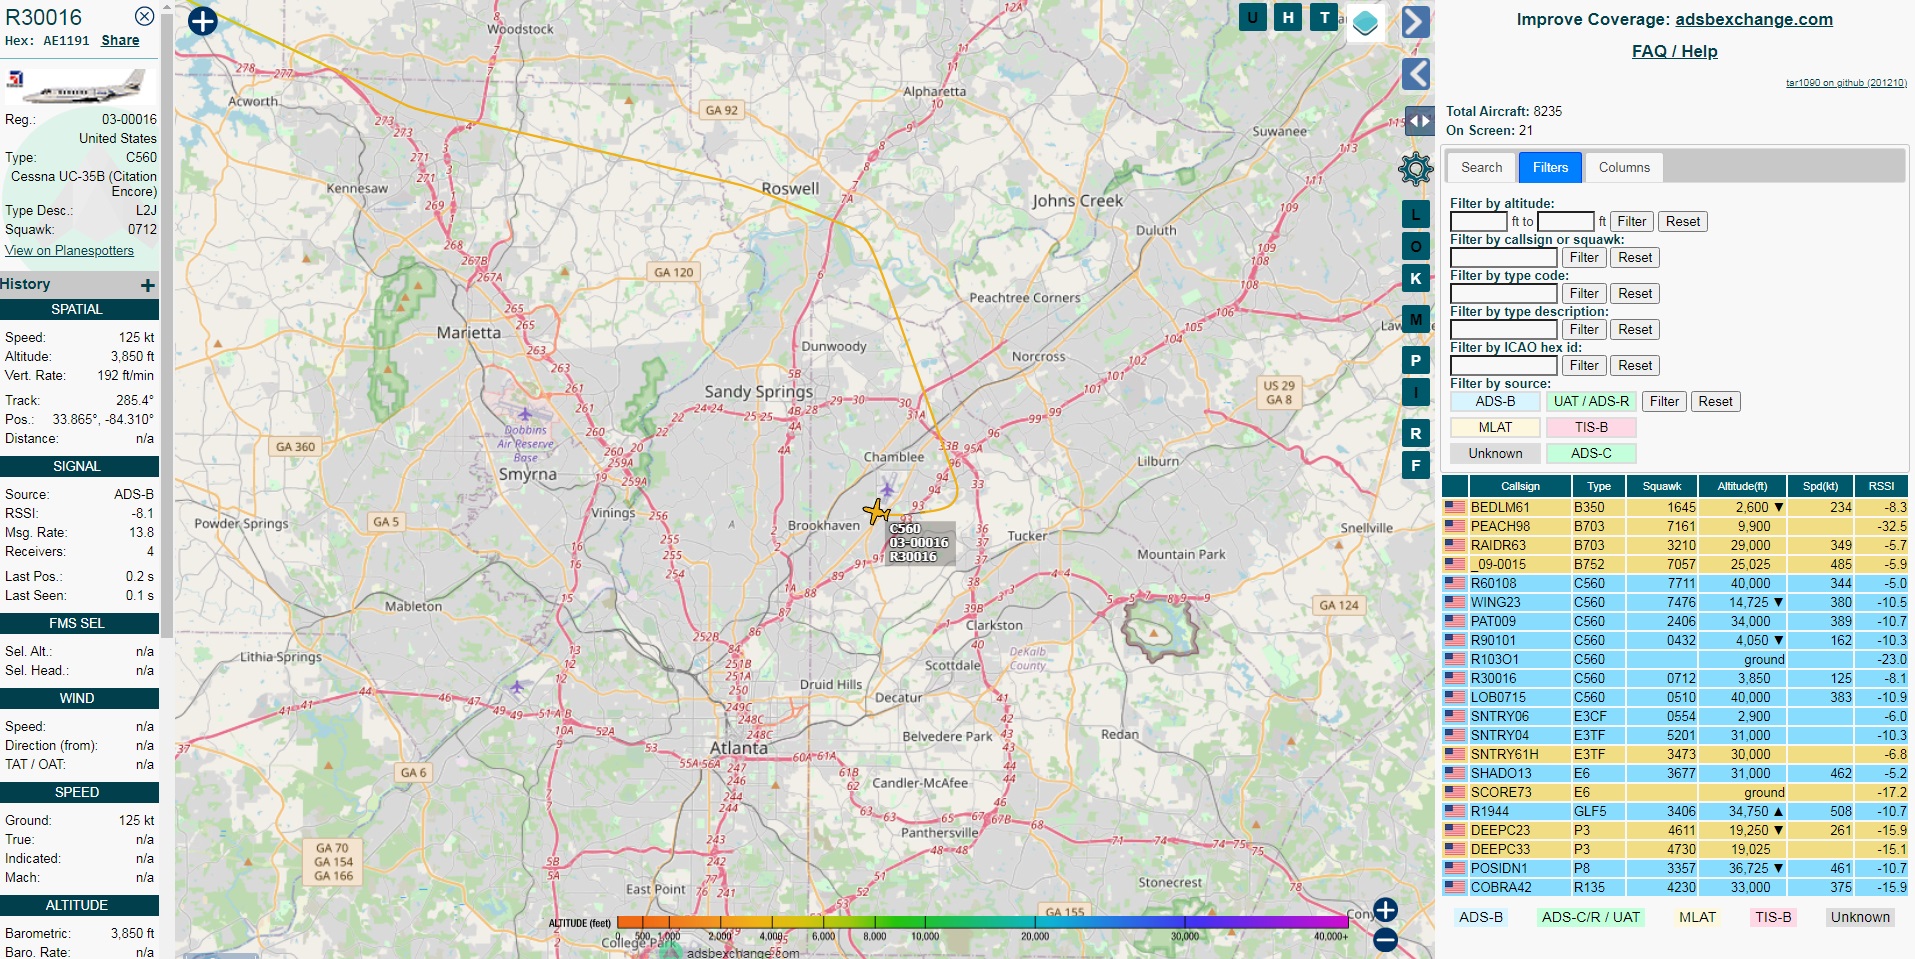Toggle sidebar width with double-arrow button

1419,121
